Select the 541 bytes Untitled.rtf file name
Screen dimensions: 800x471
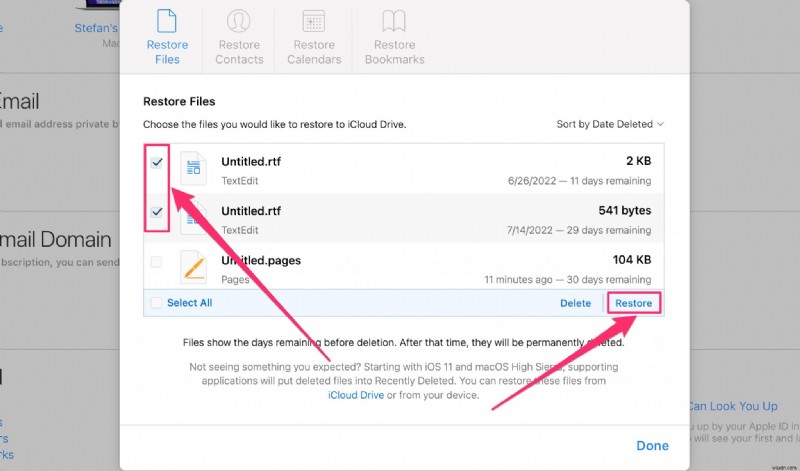251,211
